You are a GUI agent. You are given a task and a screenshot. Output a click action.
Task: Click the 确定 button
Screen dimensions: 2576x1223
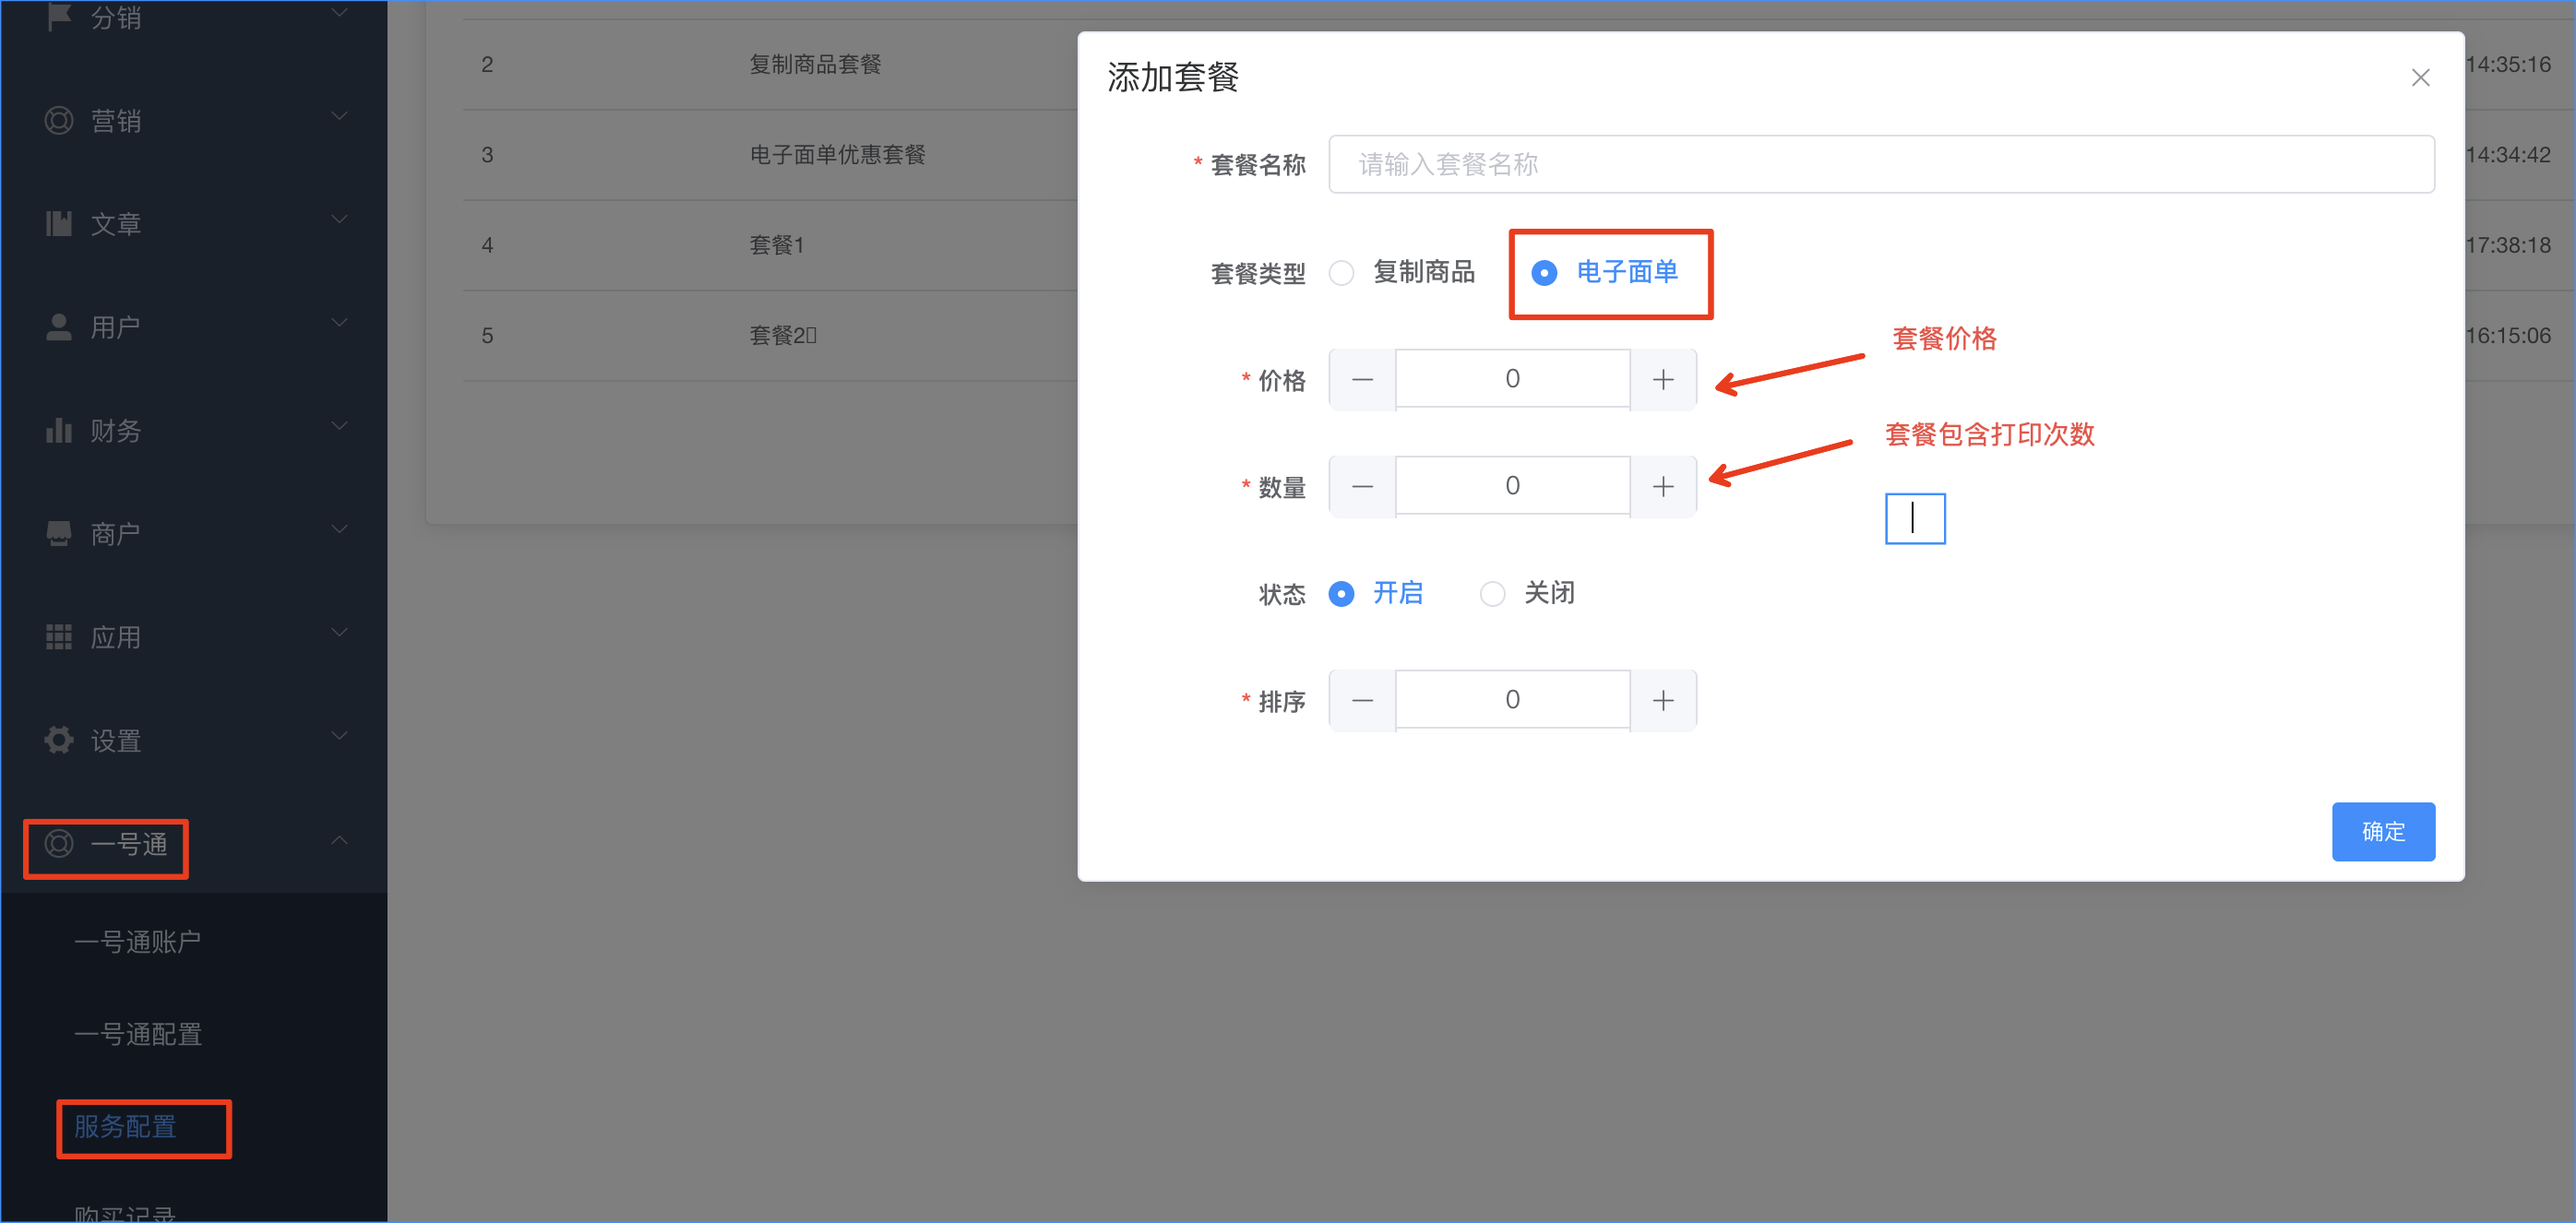(x=2383, y=832)
